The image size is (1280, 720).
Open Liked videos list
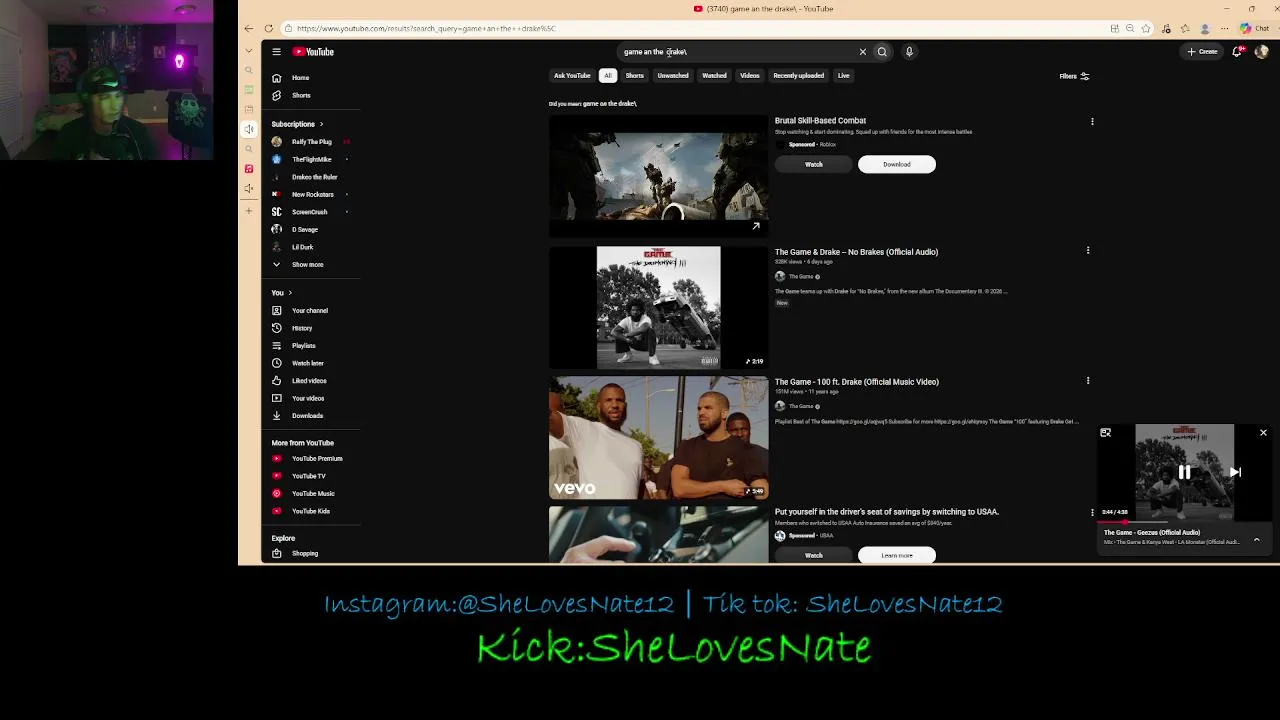point(310,381)
